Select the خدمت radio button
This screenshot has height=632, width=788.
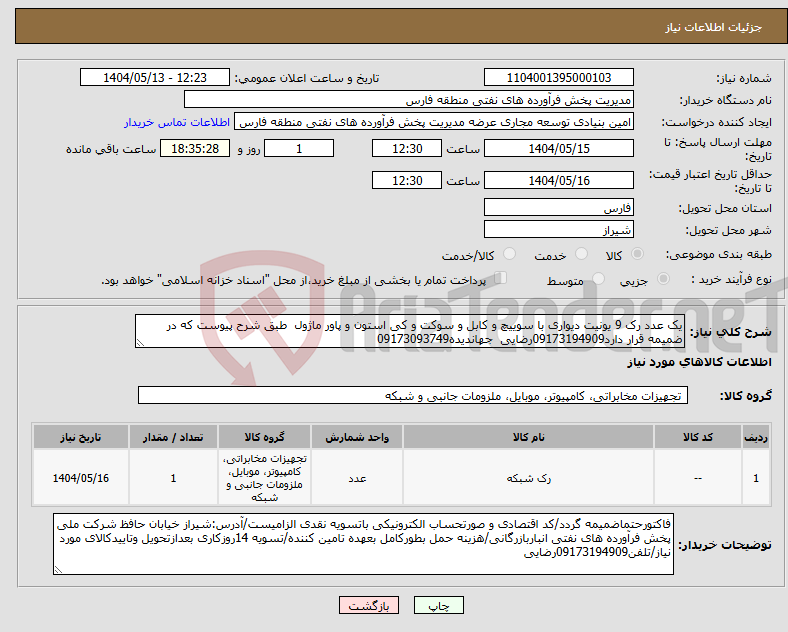click(x=581, y=254)
